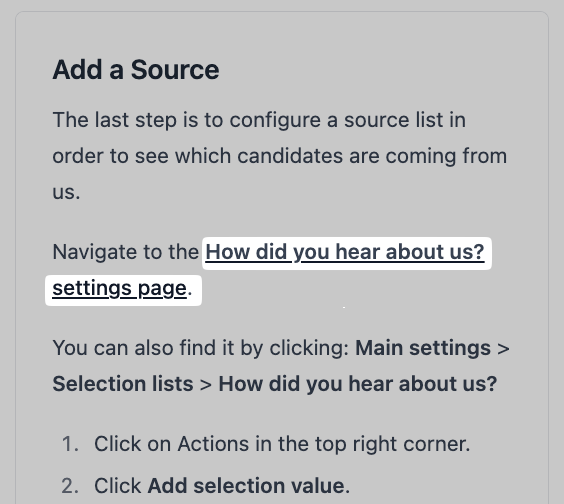
Task: Open the underlined "How did you hear about us?" link
Action: click(345, 252)
